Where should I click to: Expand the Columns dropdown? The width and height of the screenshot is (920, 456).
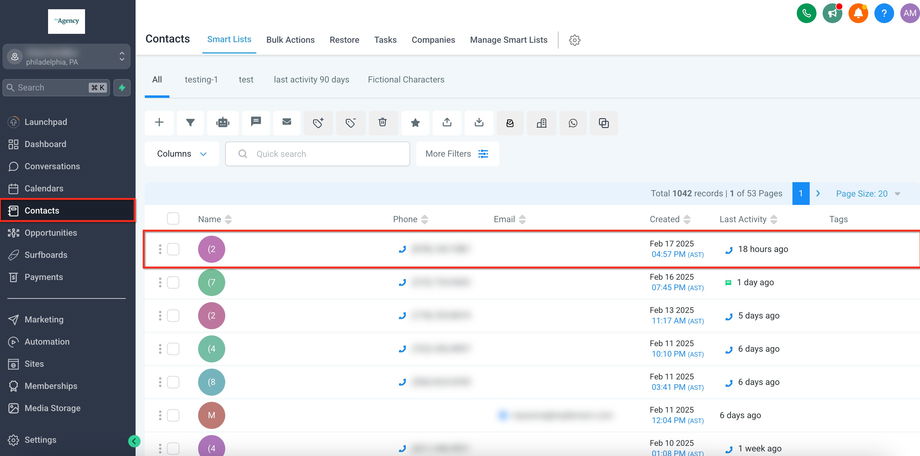click(x=182, y=154)
